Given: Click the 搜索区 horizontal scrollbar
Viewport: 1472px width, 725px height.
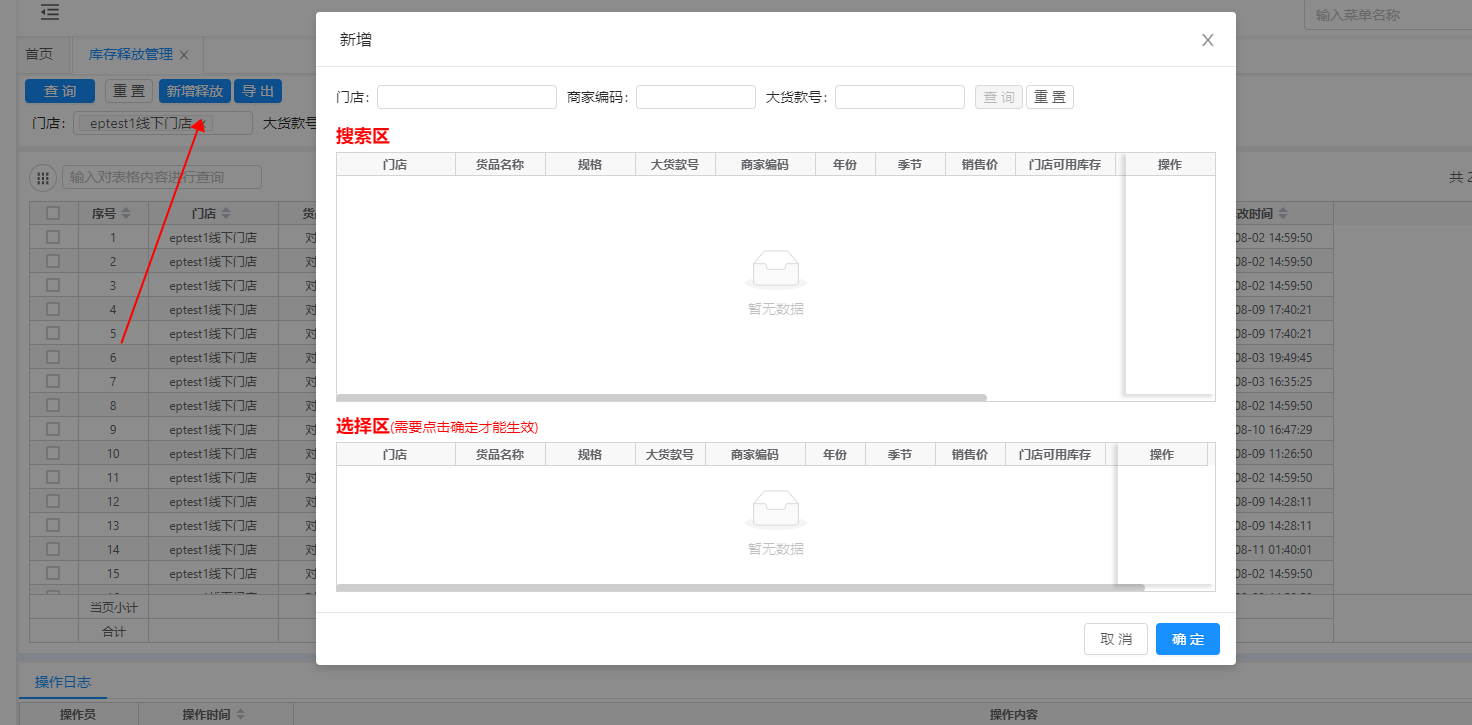Looking at the screenshot, I should (x=661, y=397).
